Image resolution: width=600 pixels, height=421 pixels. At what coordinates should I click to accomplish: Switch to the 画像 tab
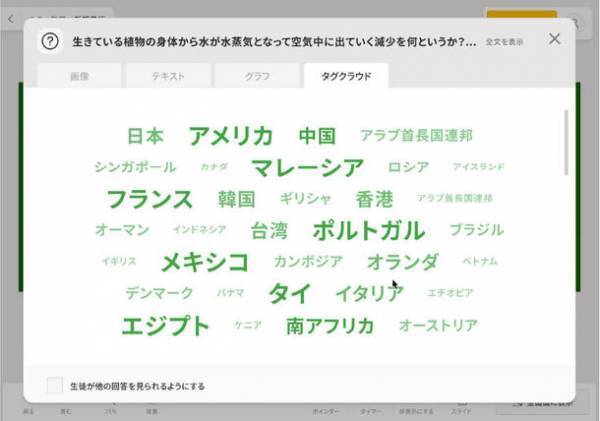[x=80, y=76]
